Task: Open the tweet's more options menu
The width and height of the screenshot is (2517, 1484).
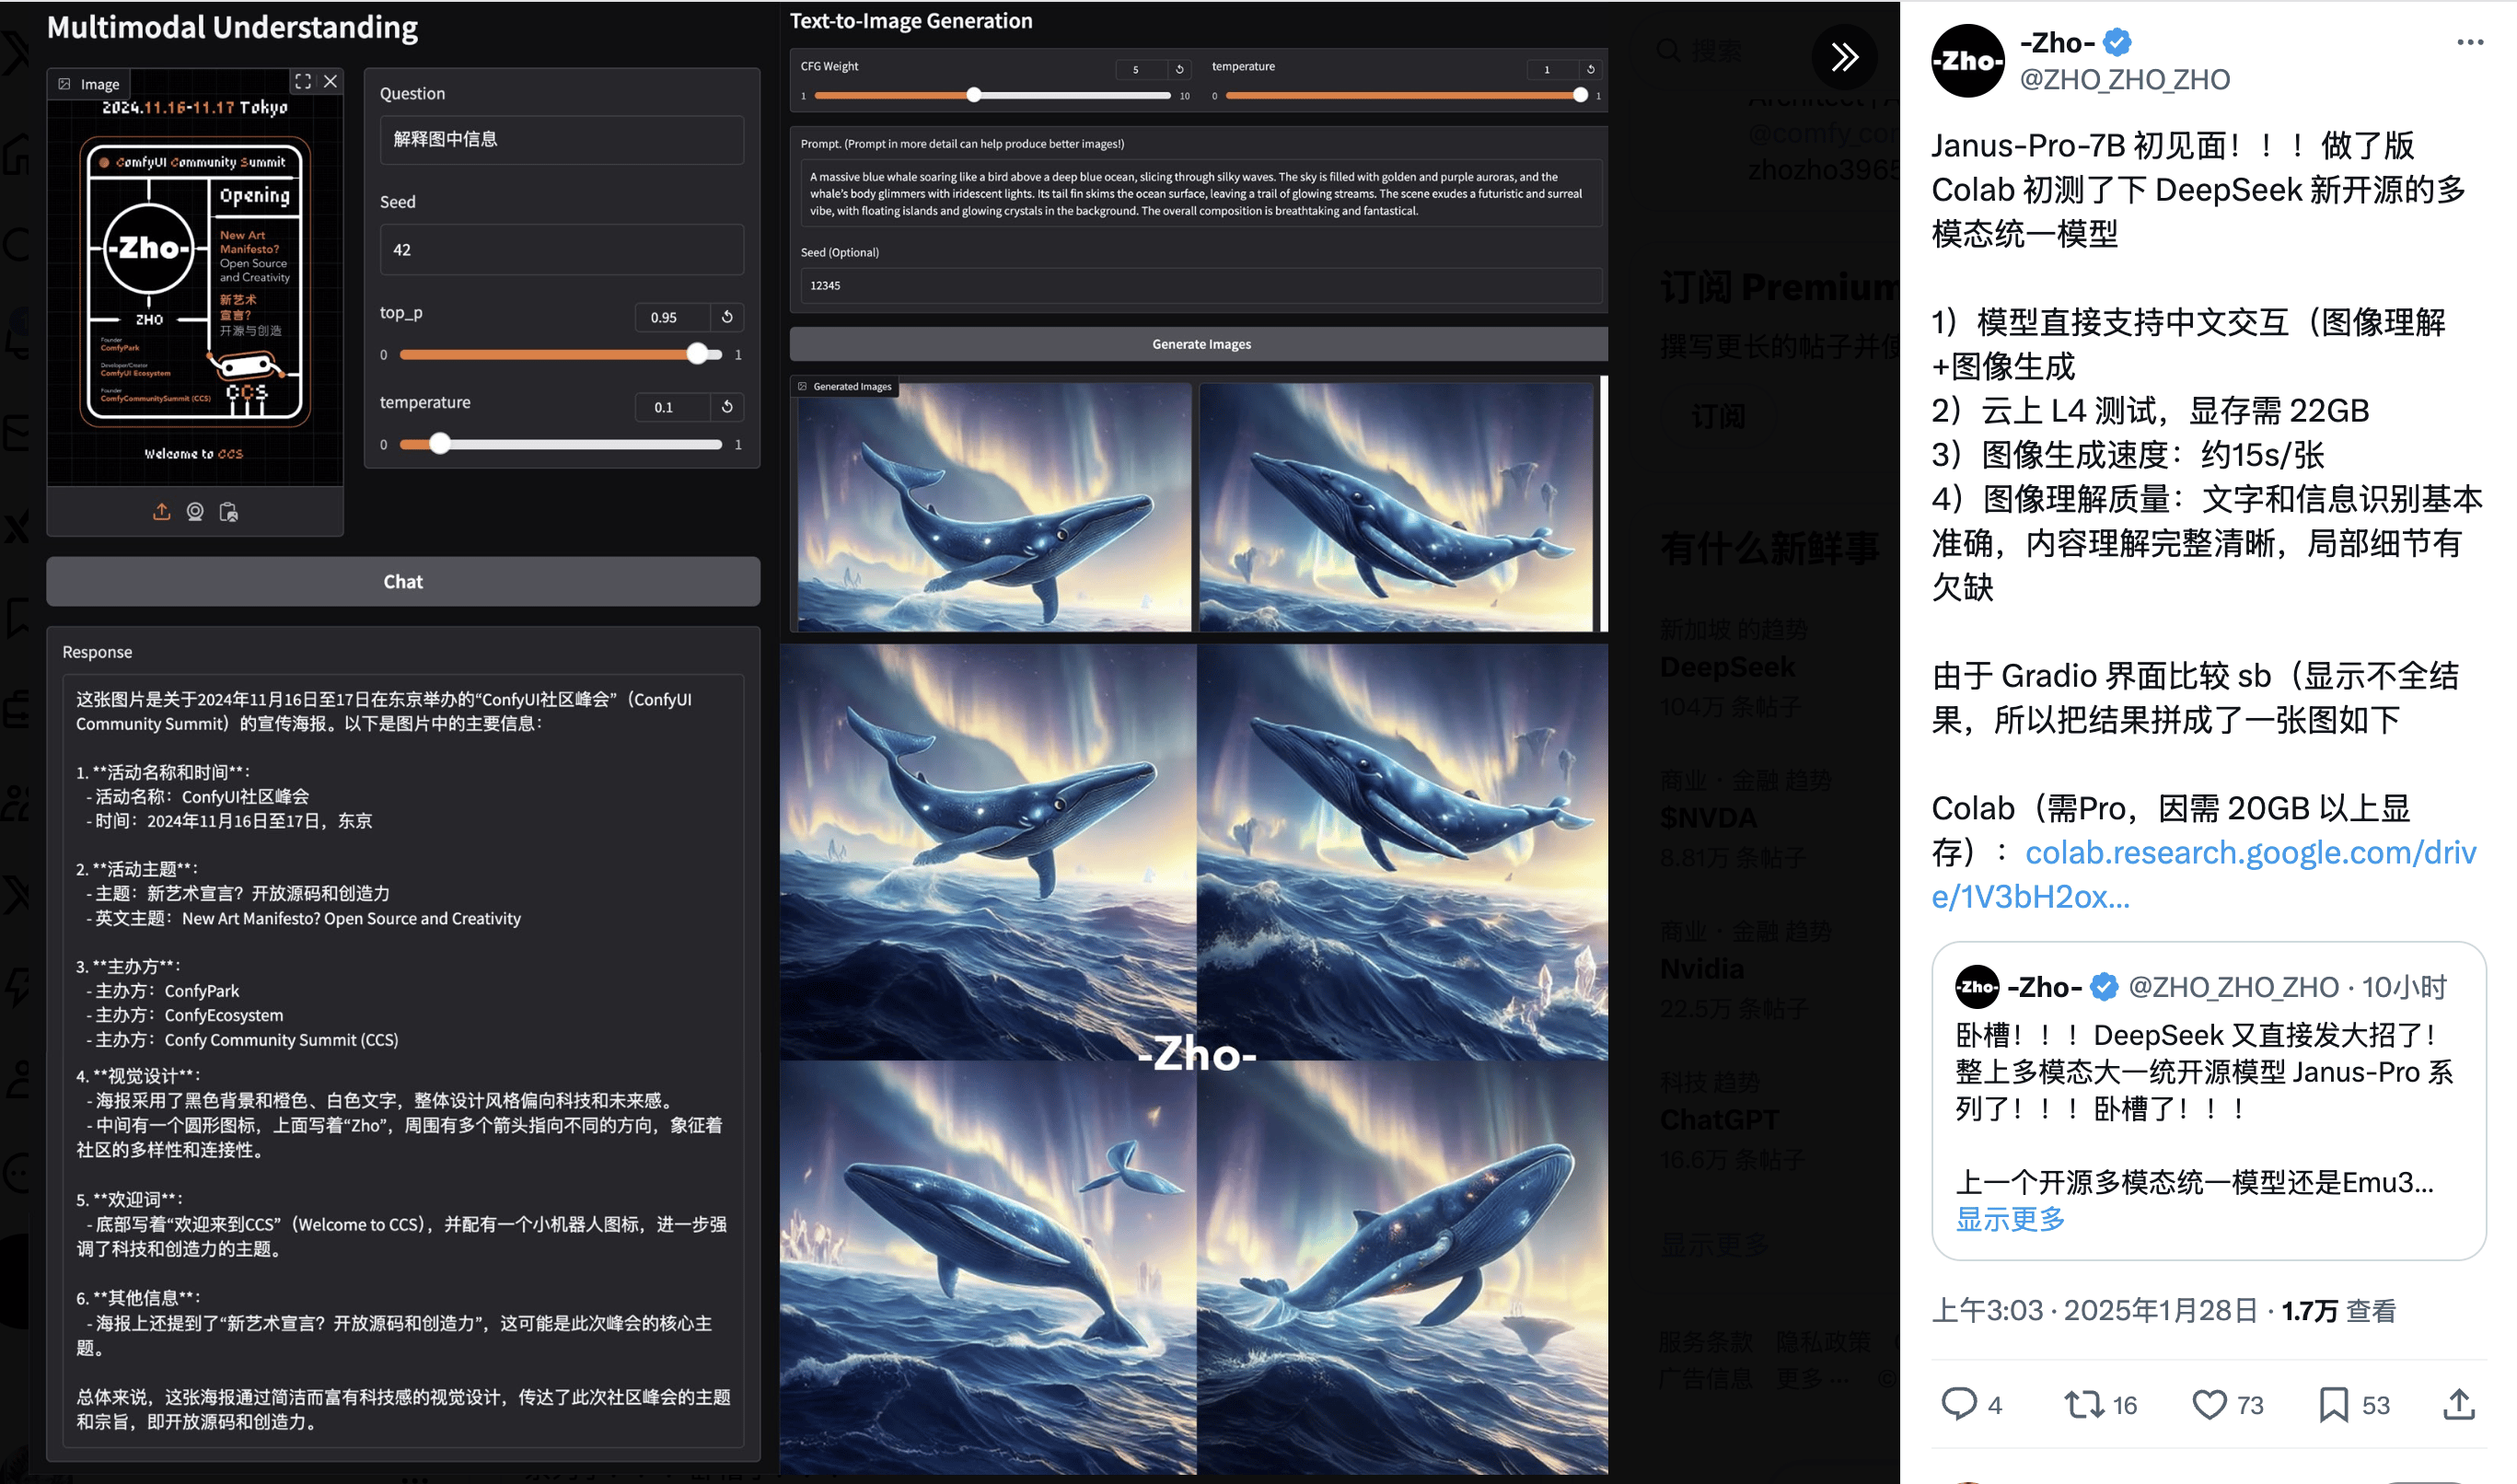Action: click(2471, 42)
